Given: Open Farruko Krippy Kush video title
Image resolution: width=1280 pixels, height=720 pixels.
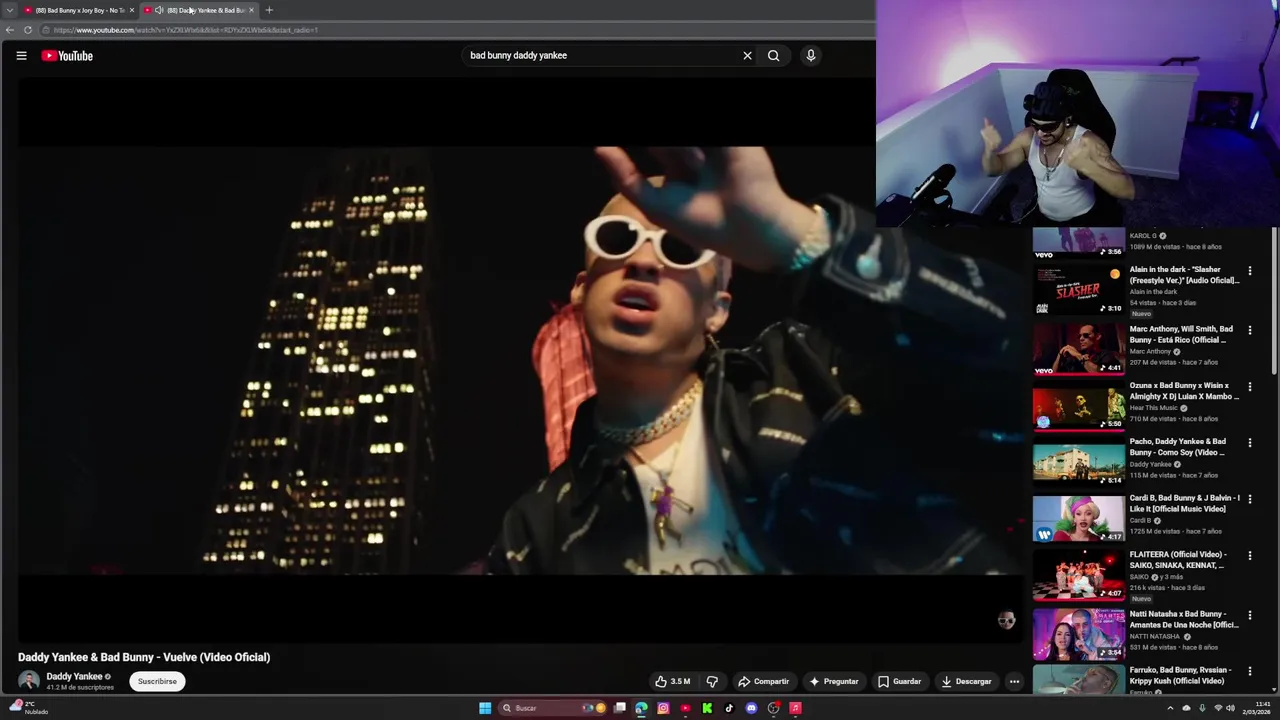Looking at the screenshot, I should click(x=1179, y=676).
